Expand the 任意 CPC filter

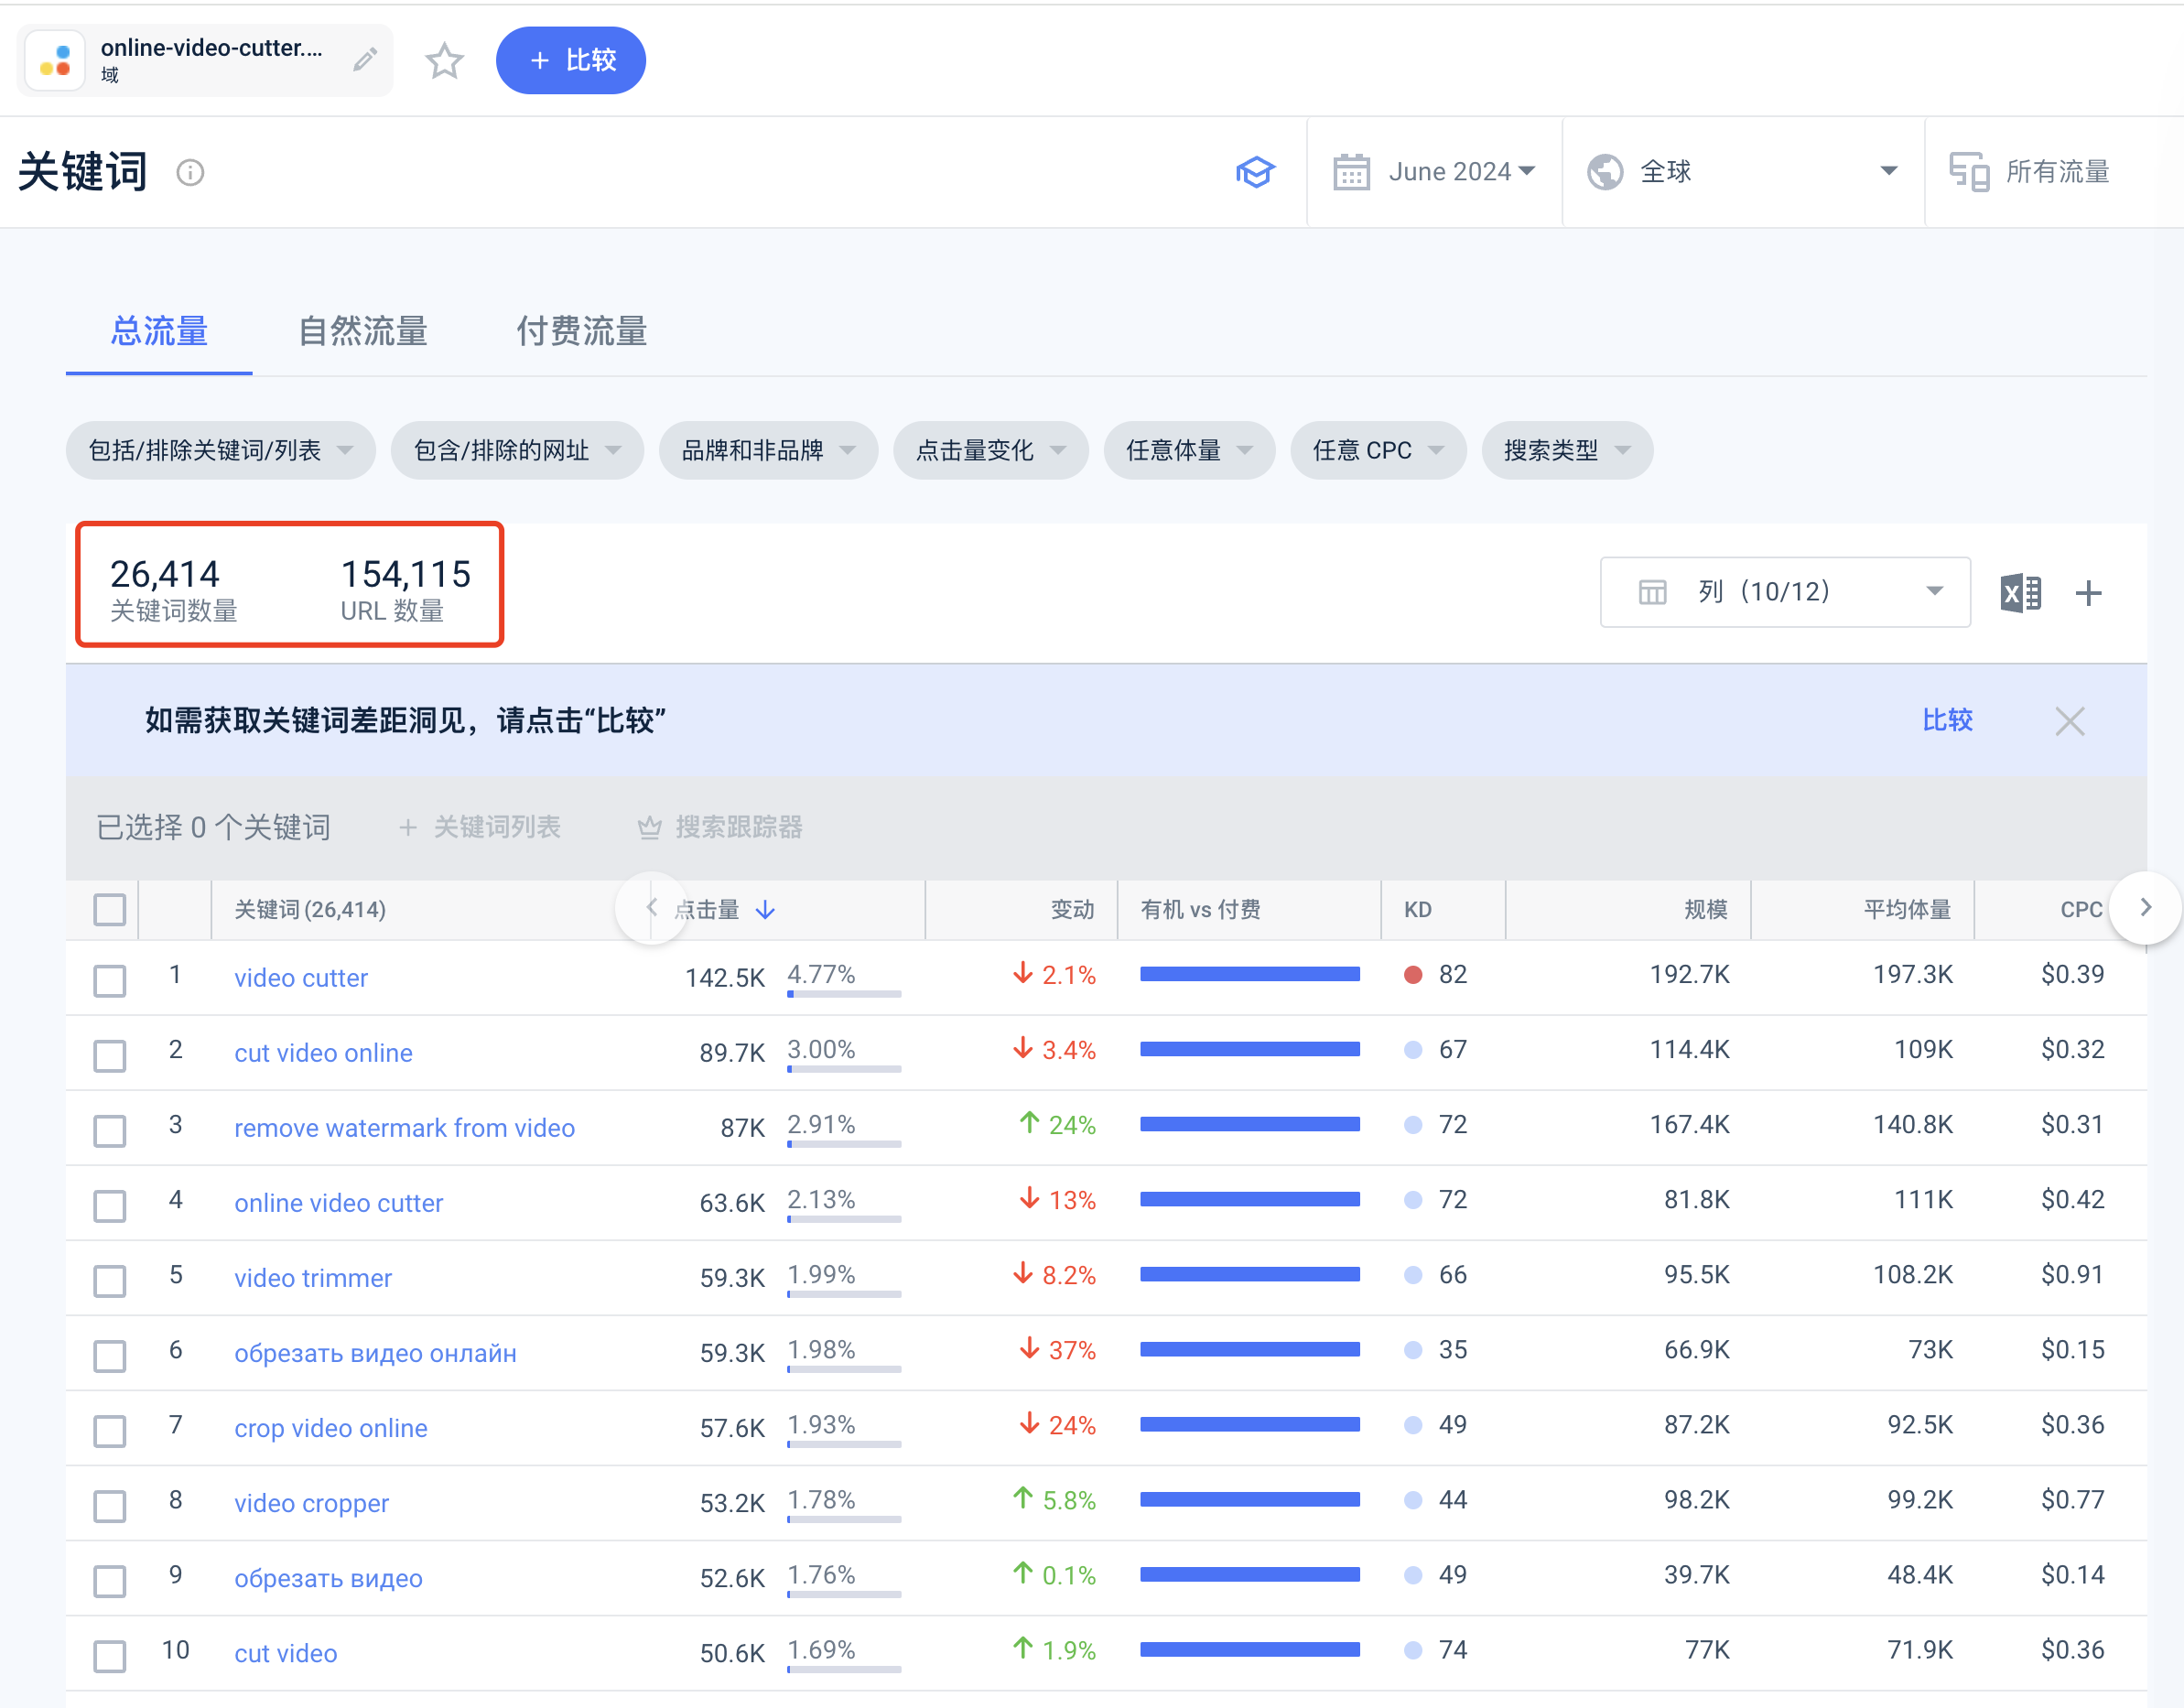(1378, 450)
